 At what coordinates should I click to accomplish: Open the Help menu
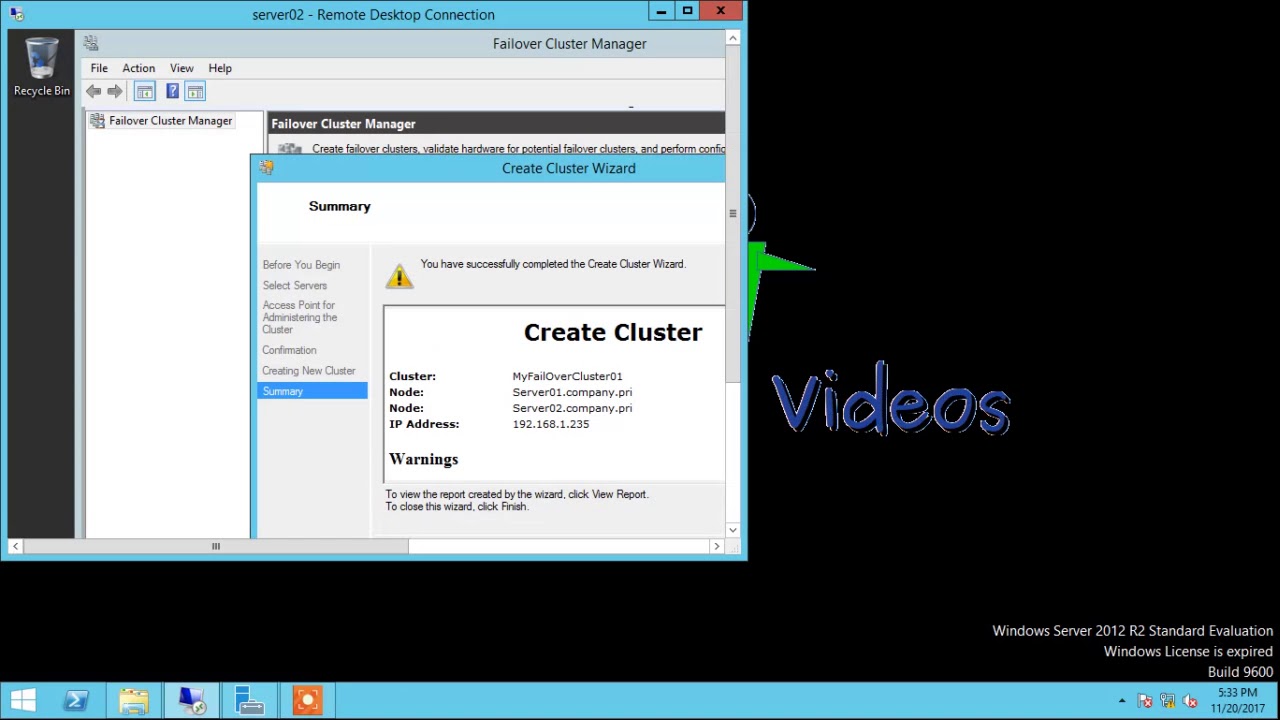pos(220,68)
